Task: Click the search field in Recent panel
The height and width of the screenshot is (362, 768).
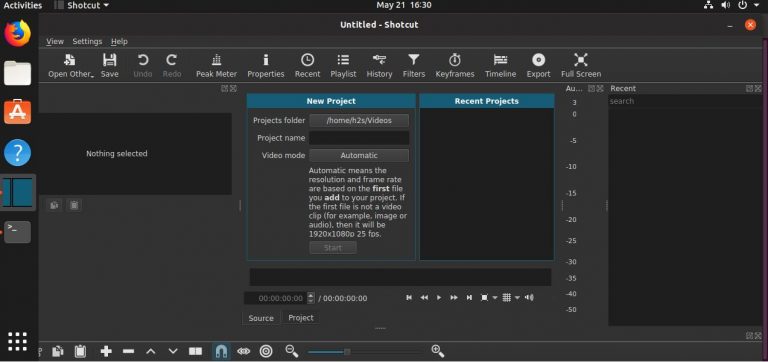Action: [685, 101]
